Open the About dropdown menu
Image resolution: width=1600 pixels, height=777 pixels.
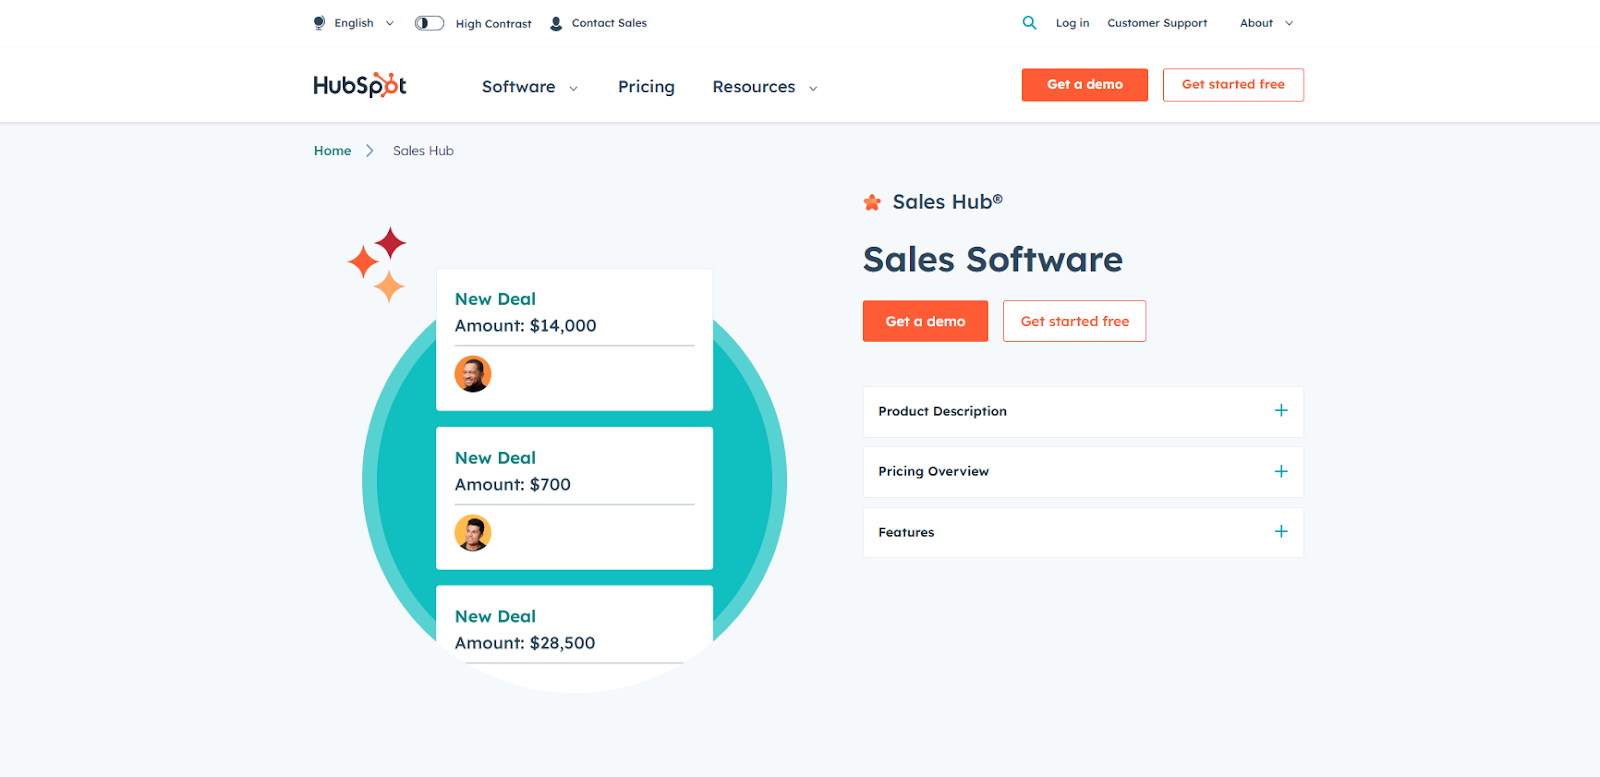[x=1266, y=23]
